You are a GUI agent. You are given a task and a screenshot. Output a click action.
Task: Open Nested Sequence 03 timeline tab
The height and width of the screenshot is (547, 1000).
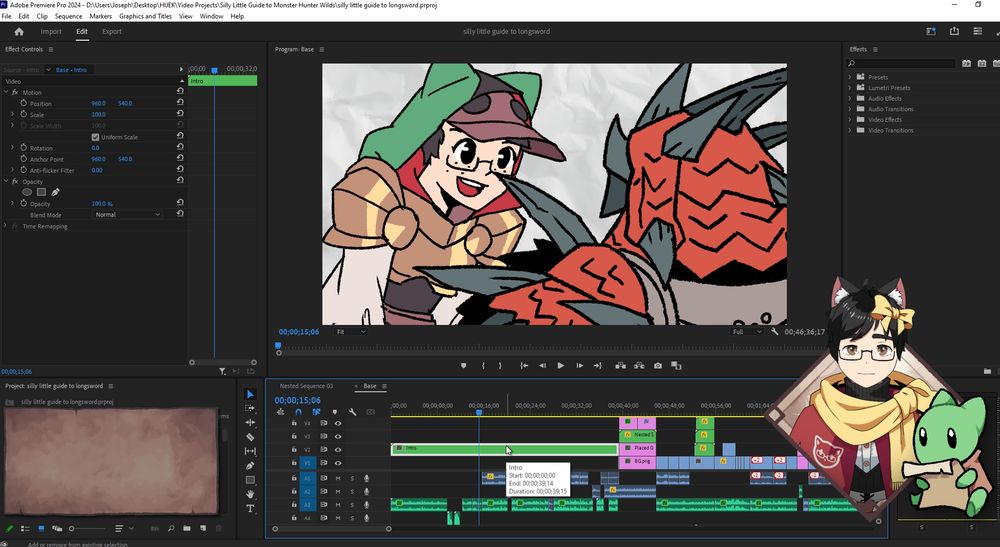306,386
